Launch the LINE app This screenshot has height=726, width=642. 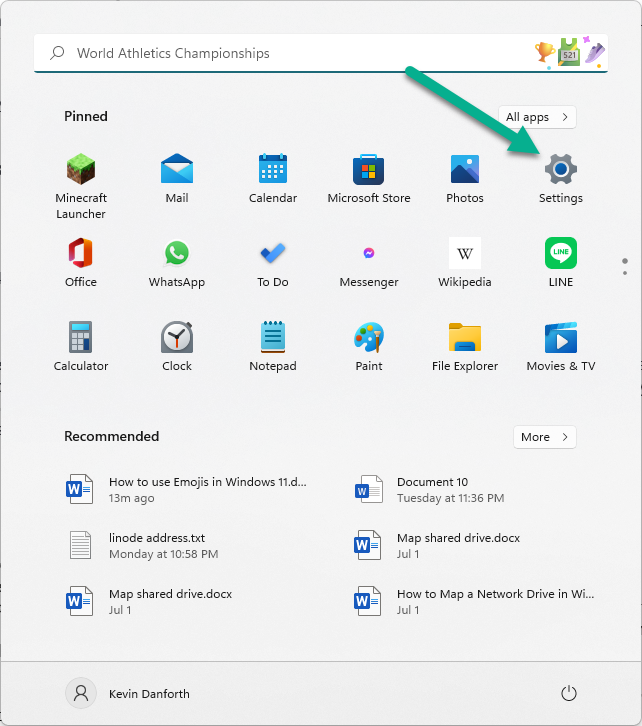tap(561, 263)
